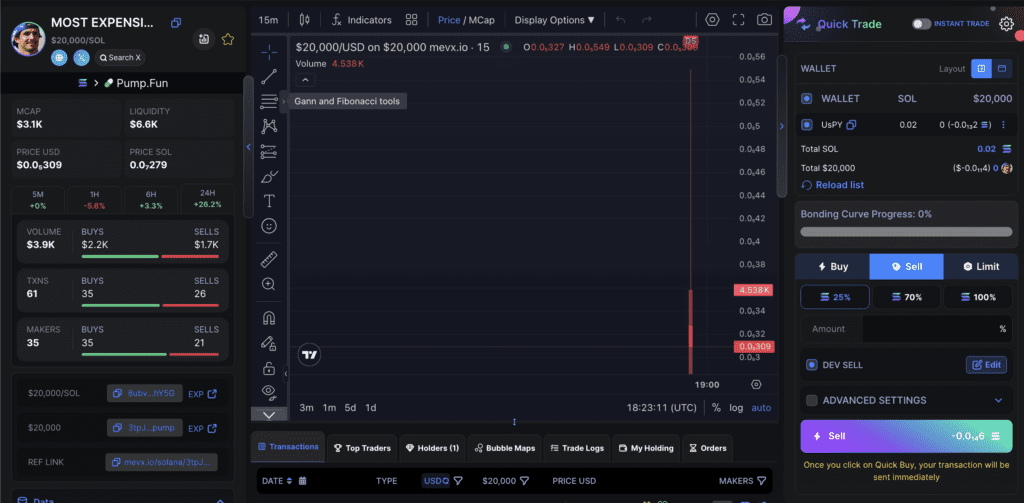Expand Advanced Settings chevron
The height and width of the screenshot is (503, 1024).
pyautogui.click(x=998, y=400)
